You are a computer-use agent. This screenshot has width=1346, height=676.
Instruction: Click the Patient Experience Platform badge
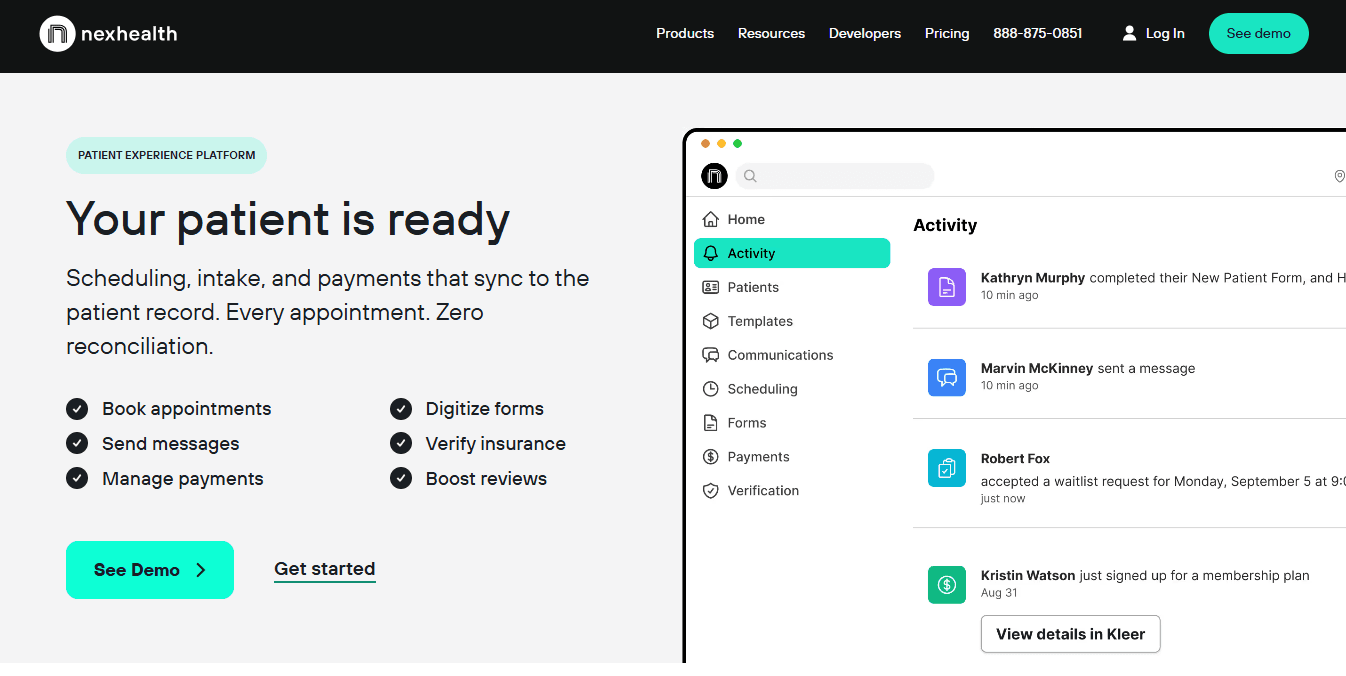tap(166, 155)
